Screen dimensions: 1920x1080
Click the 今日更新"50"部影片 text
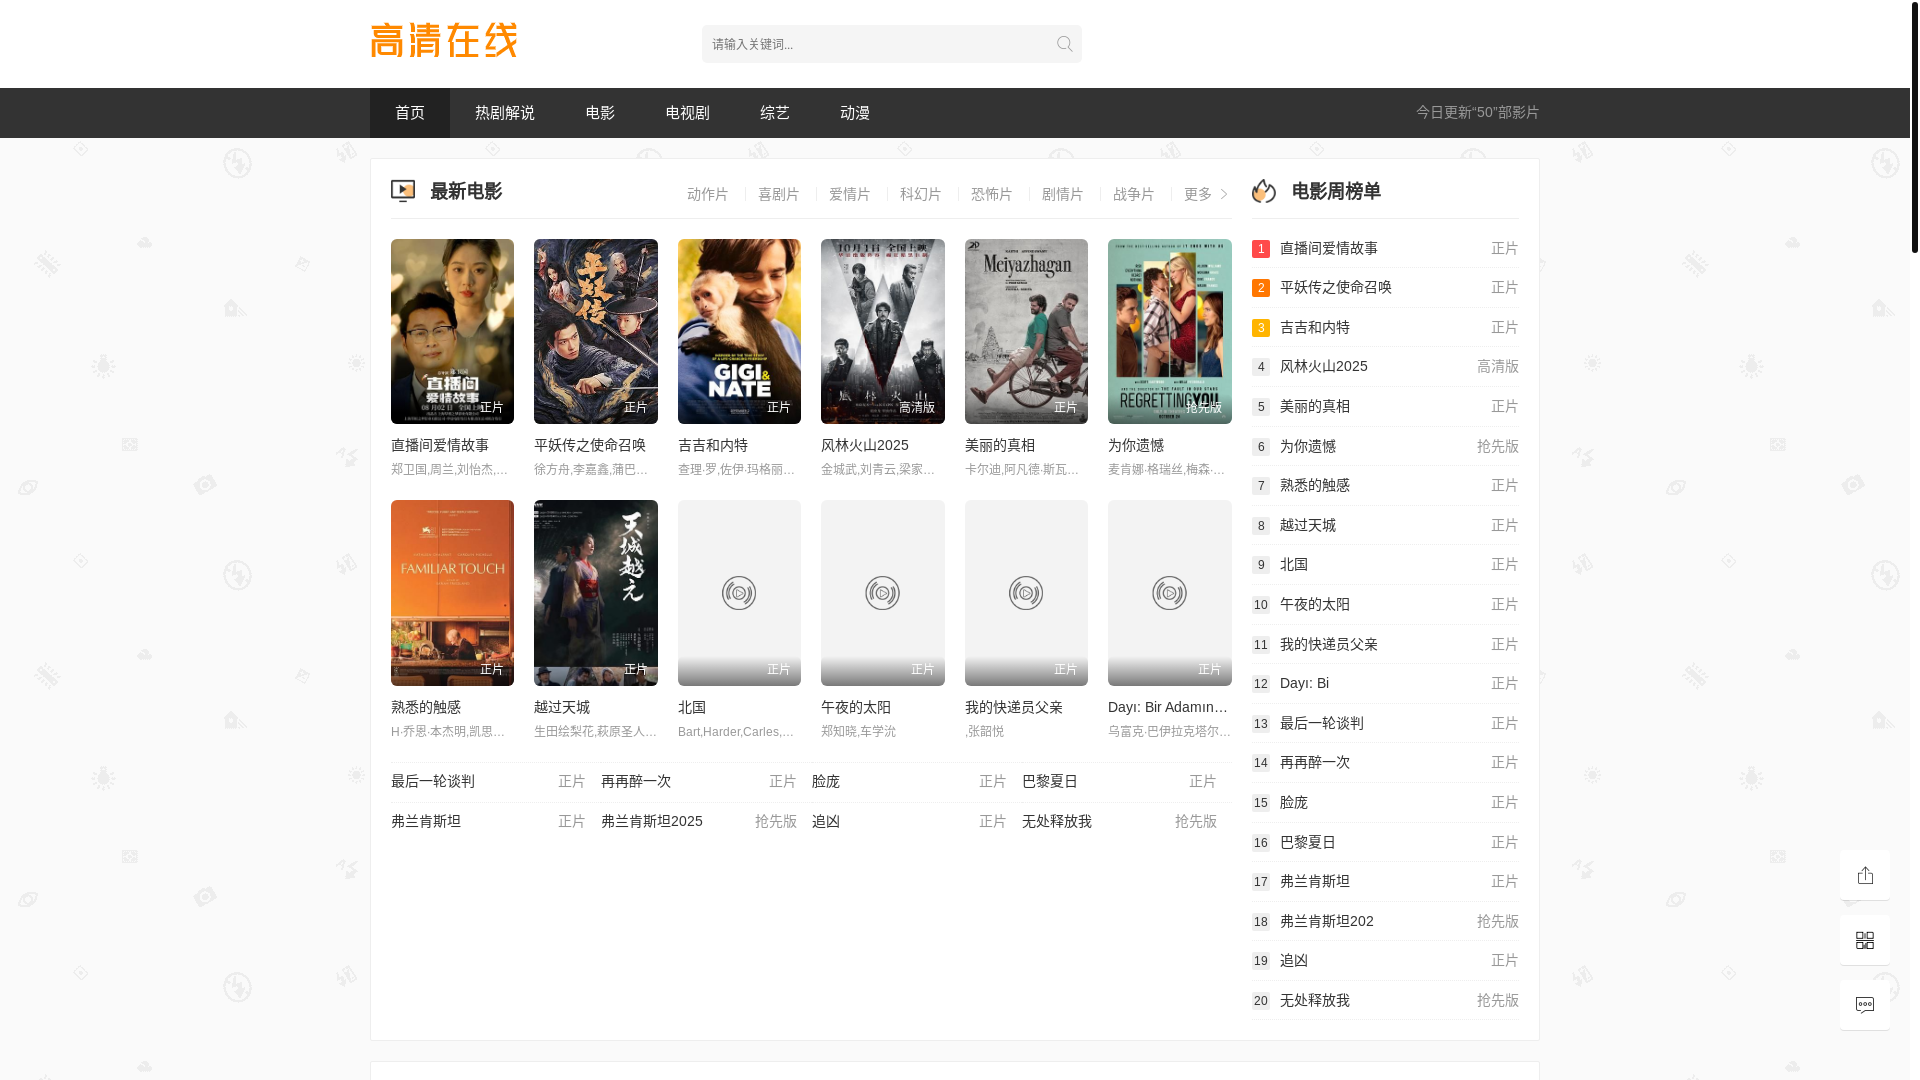pos(1477,112)
